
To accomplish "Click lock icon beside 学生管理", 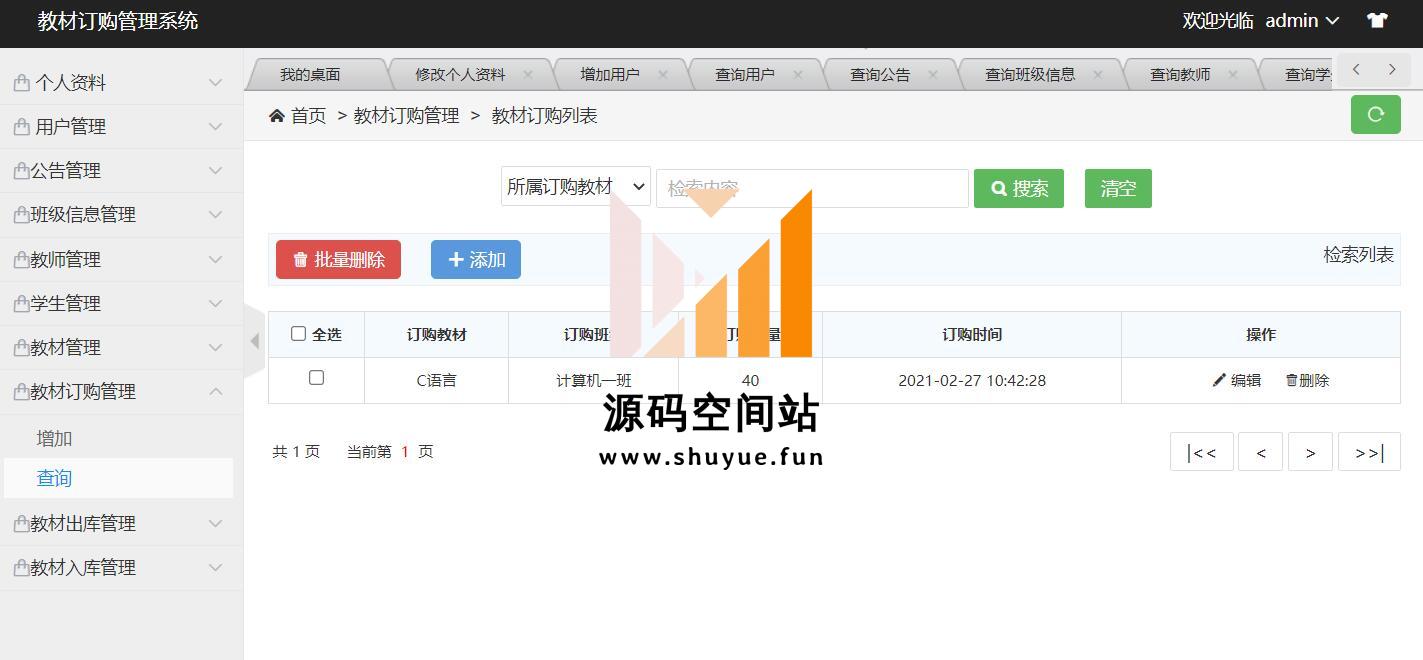I will [x=22, y=304].
